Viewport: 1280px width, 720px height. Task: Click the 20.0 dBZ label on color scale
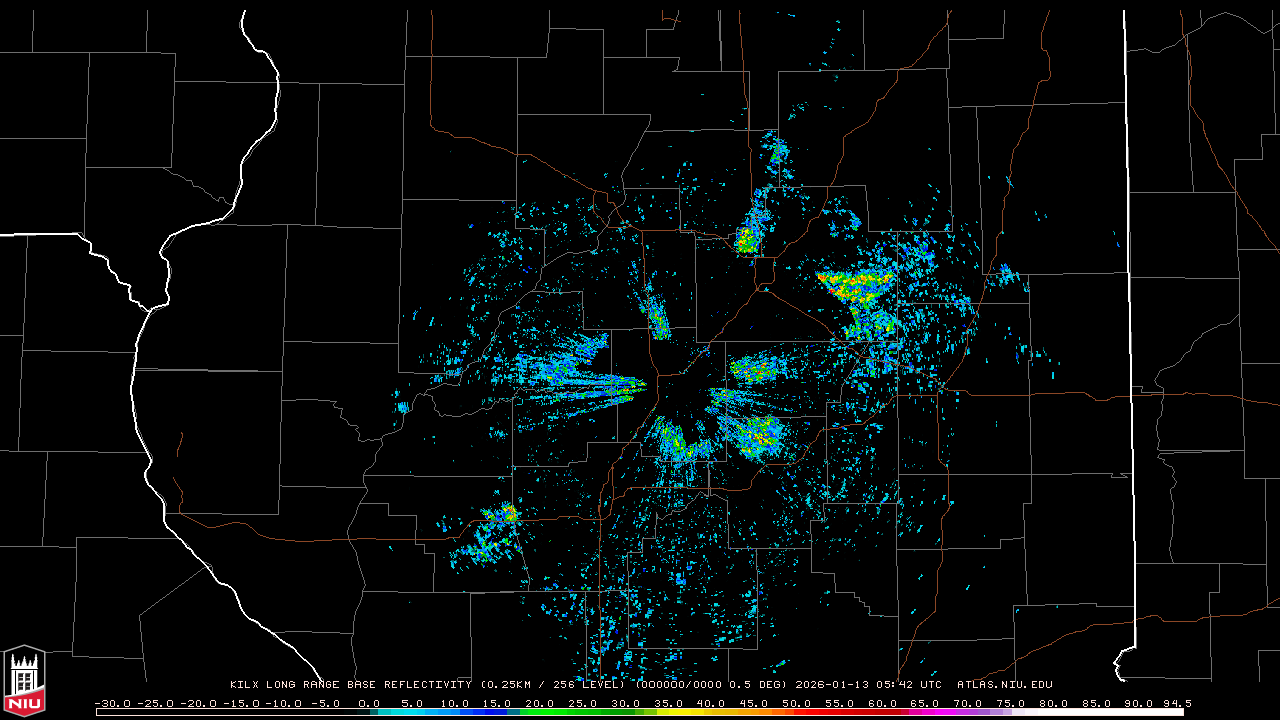click(540, 703)
